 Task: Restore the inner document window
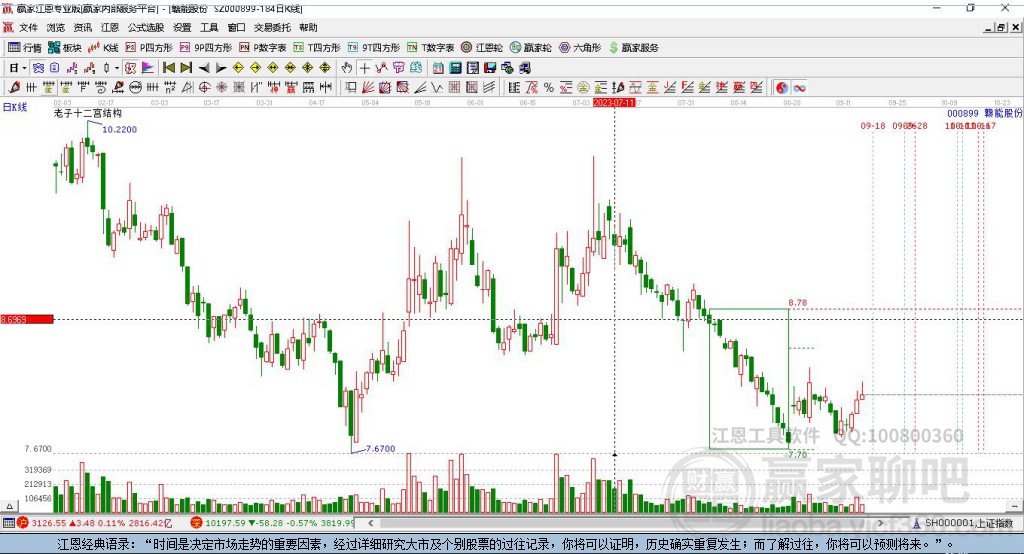click(1001, 27)
